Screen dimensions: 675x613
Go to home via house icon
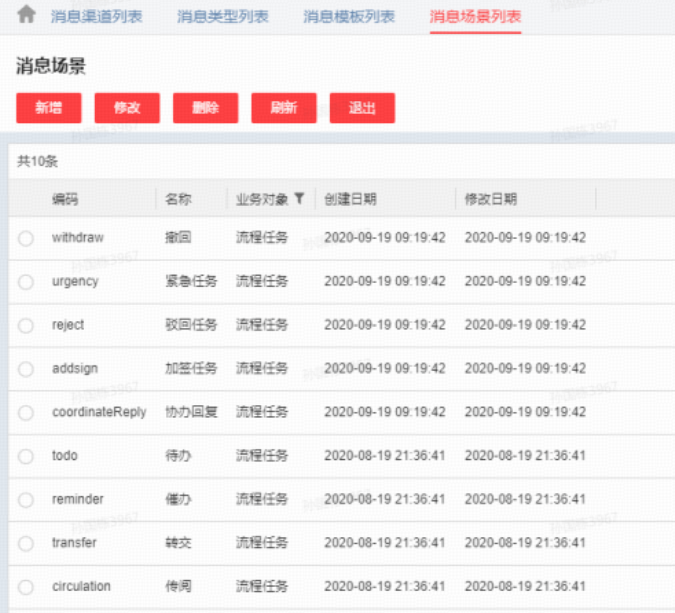click(x=26, y=14)
